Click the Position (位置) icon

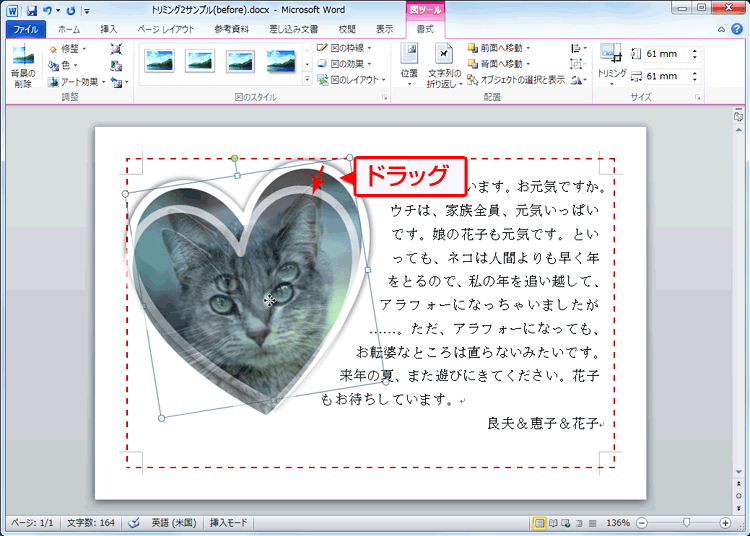tap(409, 65)
